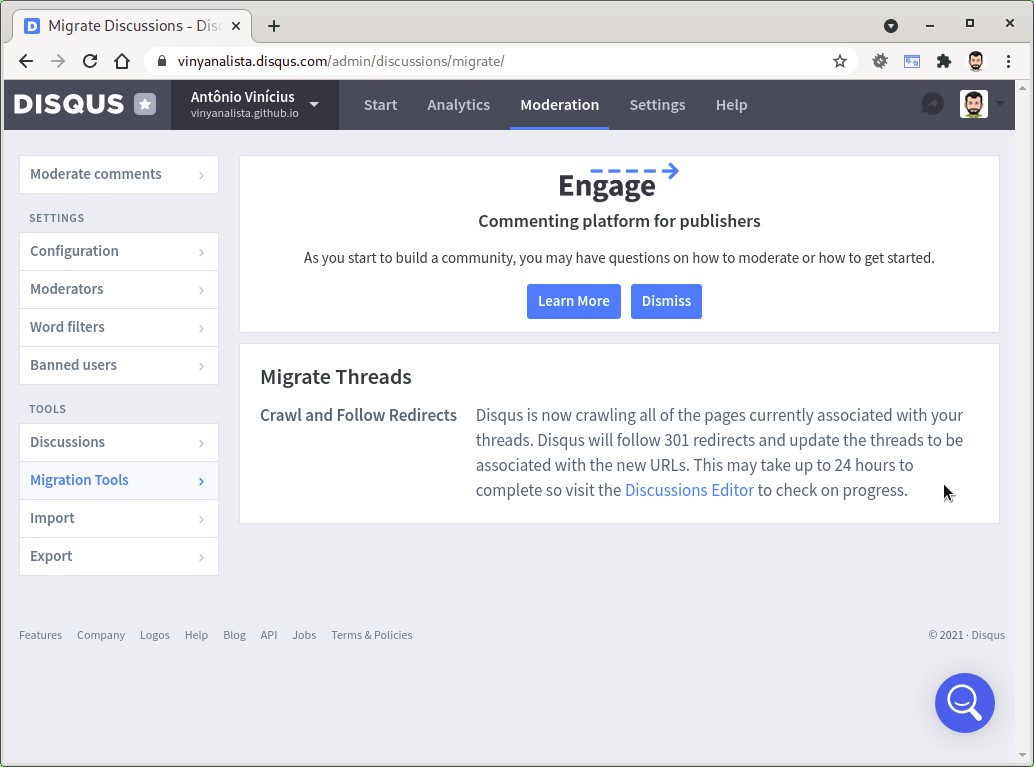Click the browser back arrow
1034x767 pixels.
coord(26,61)
